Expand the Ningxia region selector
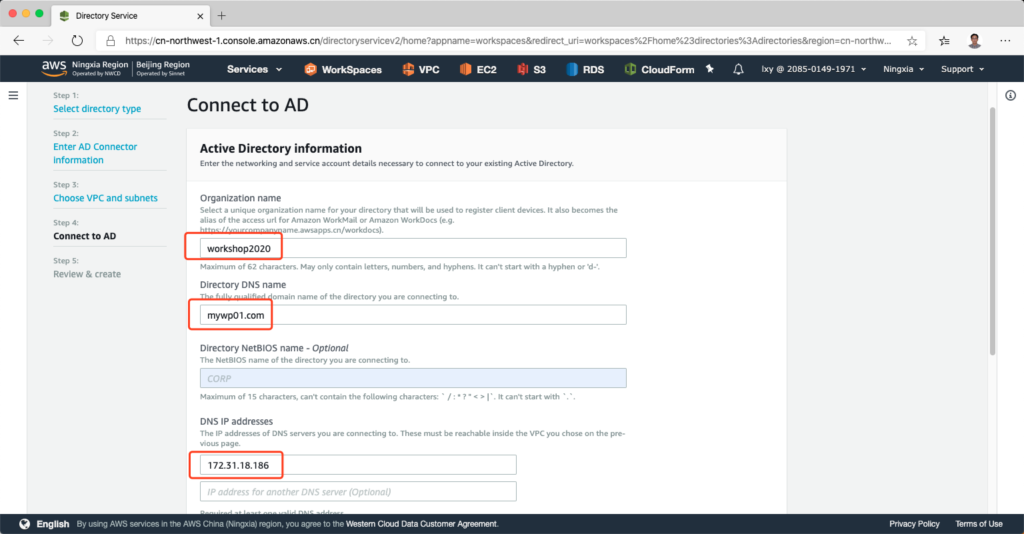 point(903,69)
